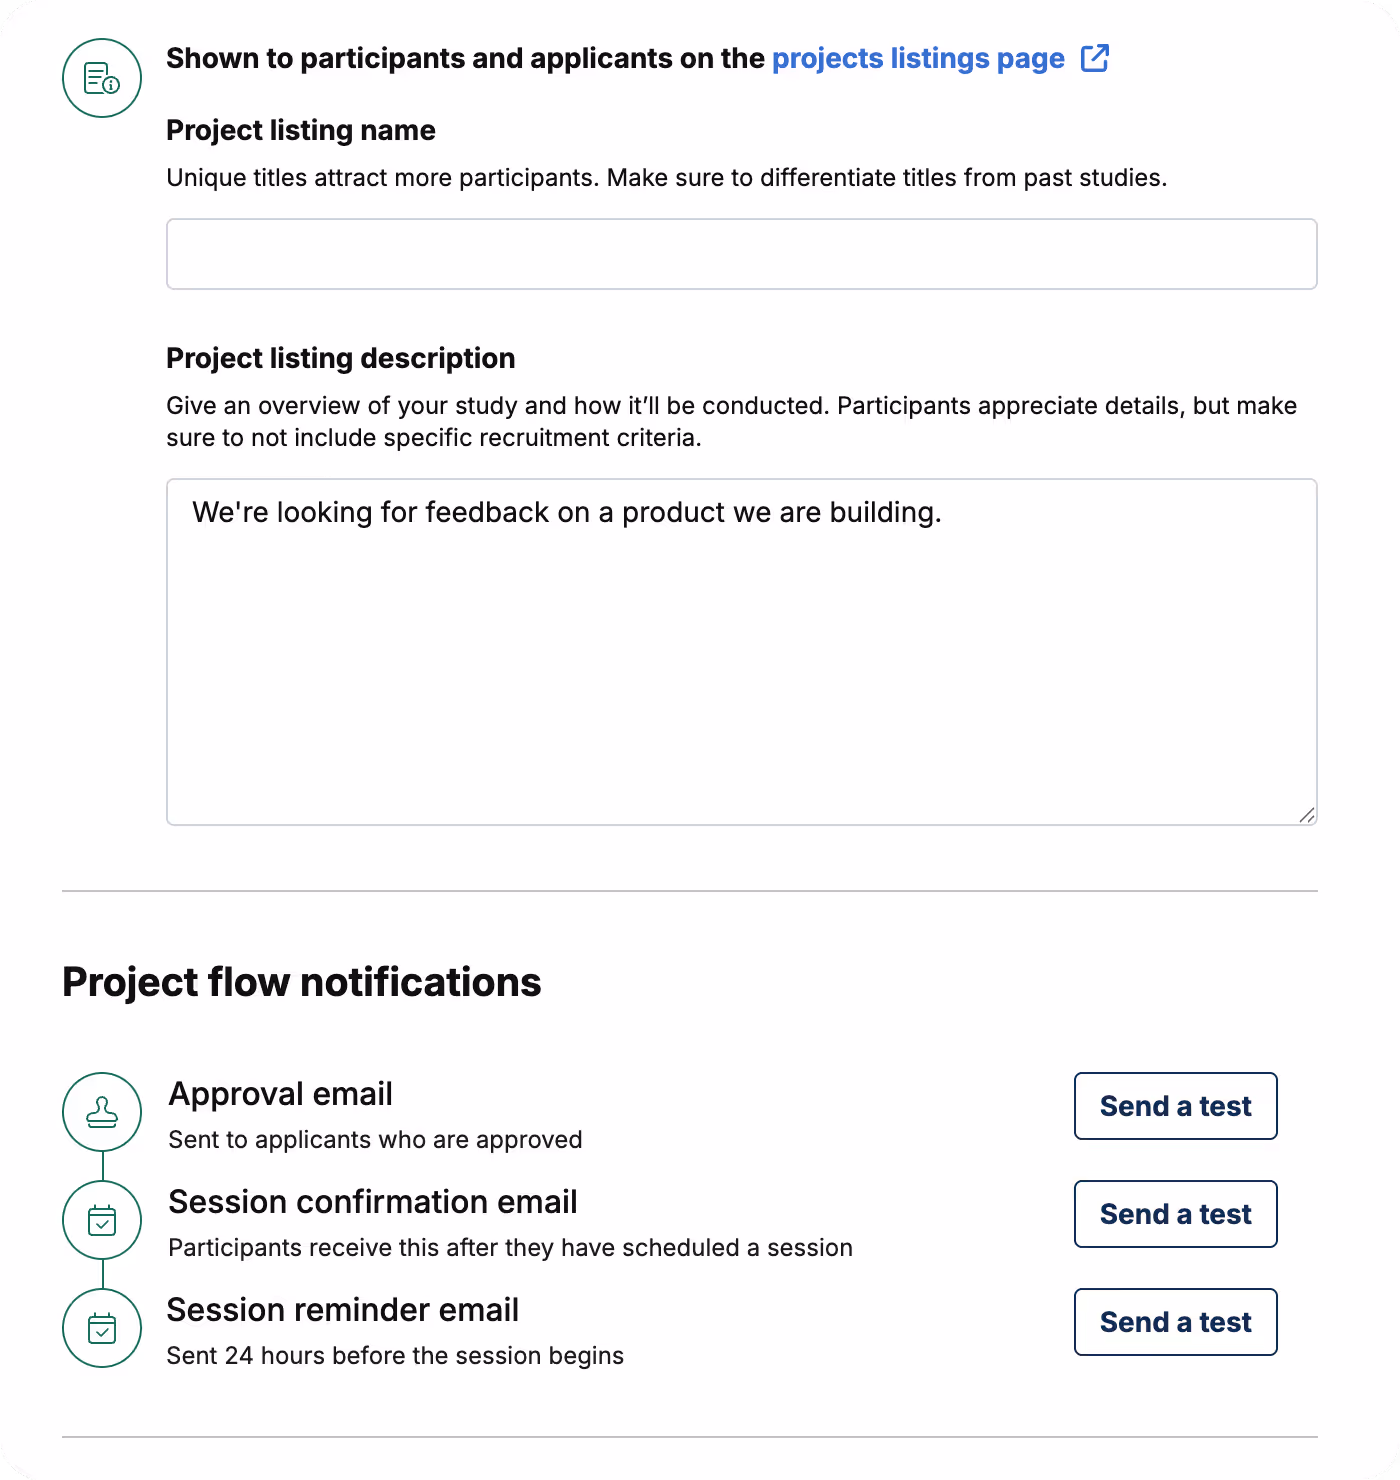Screen dimensions: 1400x1480
Task: Click the document icon at the top circle
Action: 101,77
